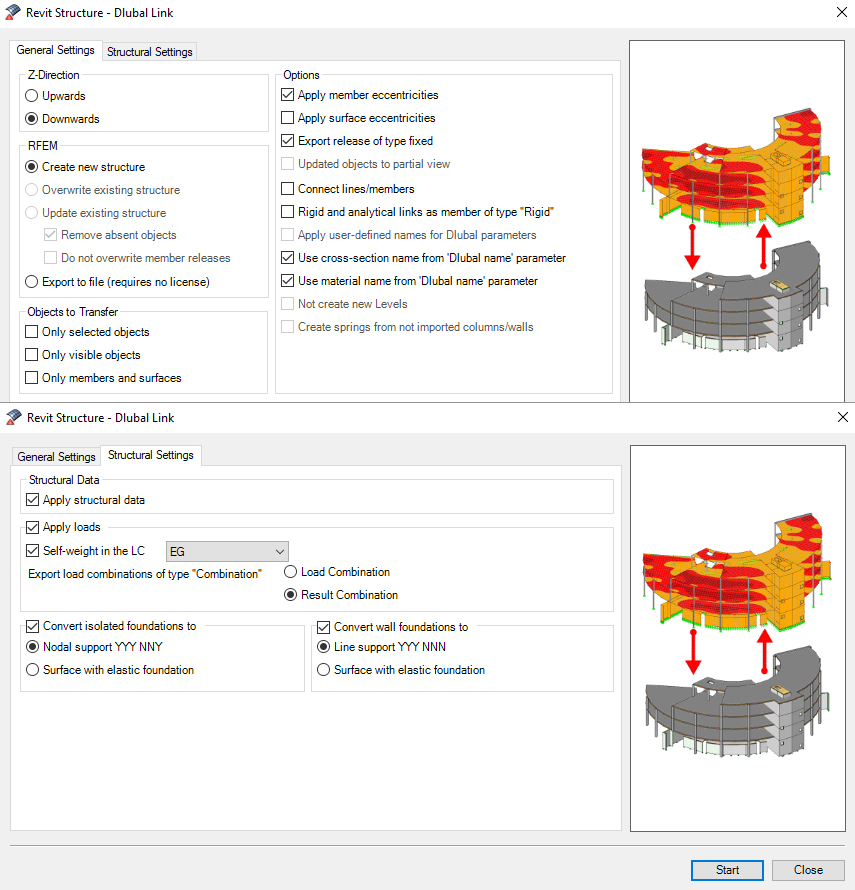Select Line support YYY NNN option
Screen dimensions: 855x890
[324, 646]
